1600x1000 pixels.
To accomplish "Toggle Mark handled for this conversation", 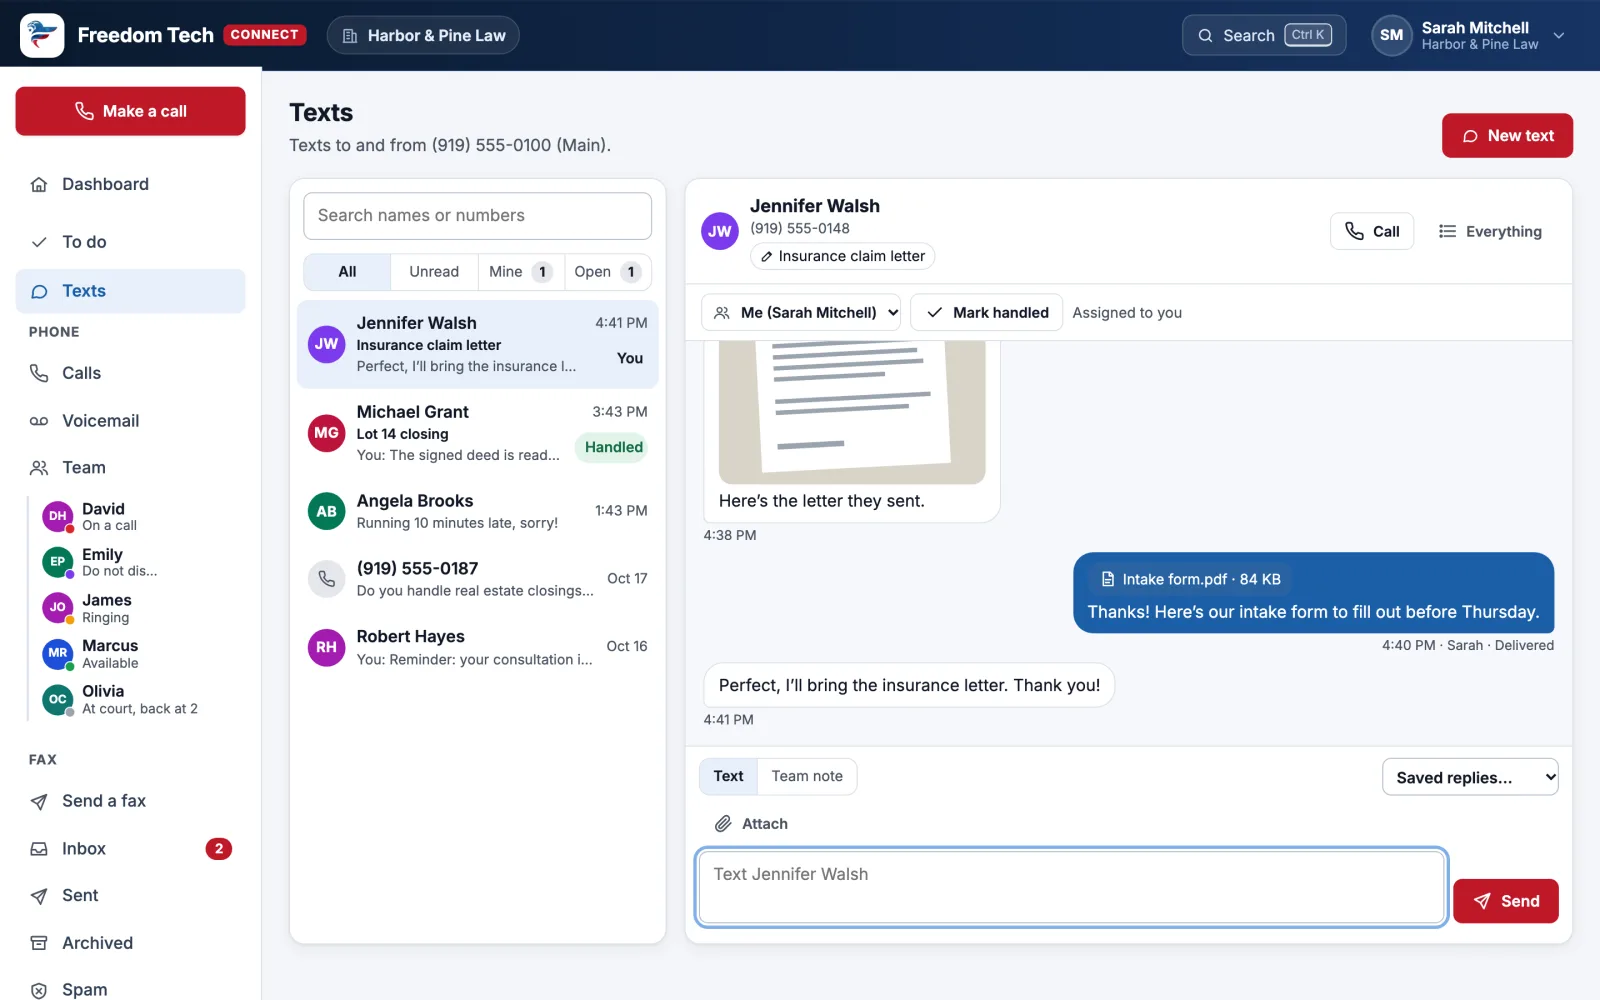I will coord(986,313).
